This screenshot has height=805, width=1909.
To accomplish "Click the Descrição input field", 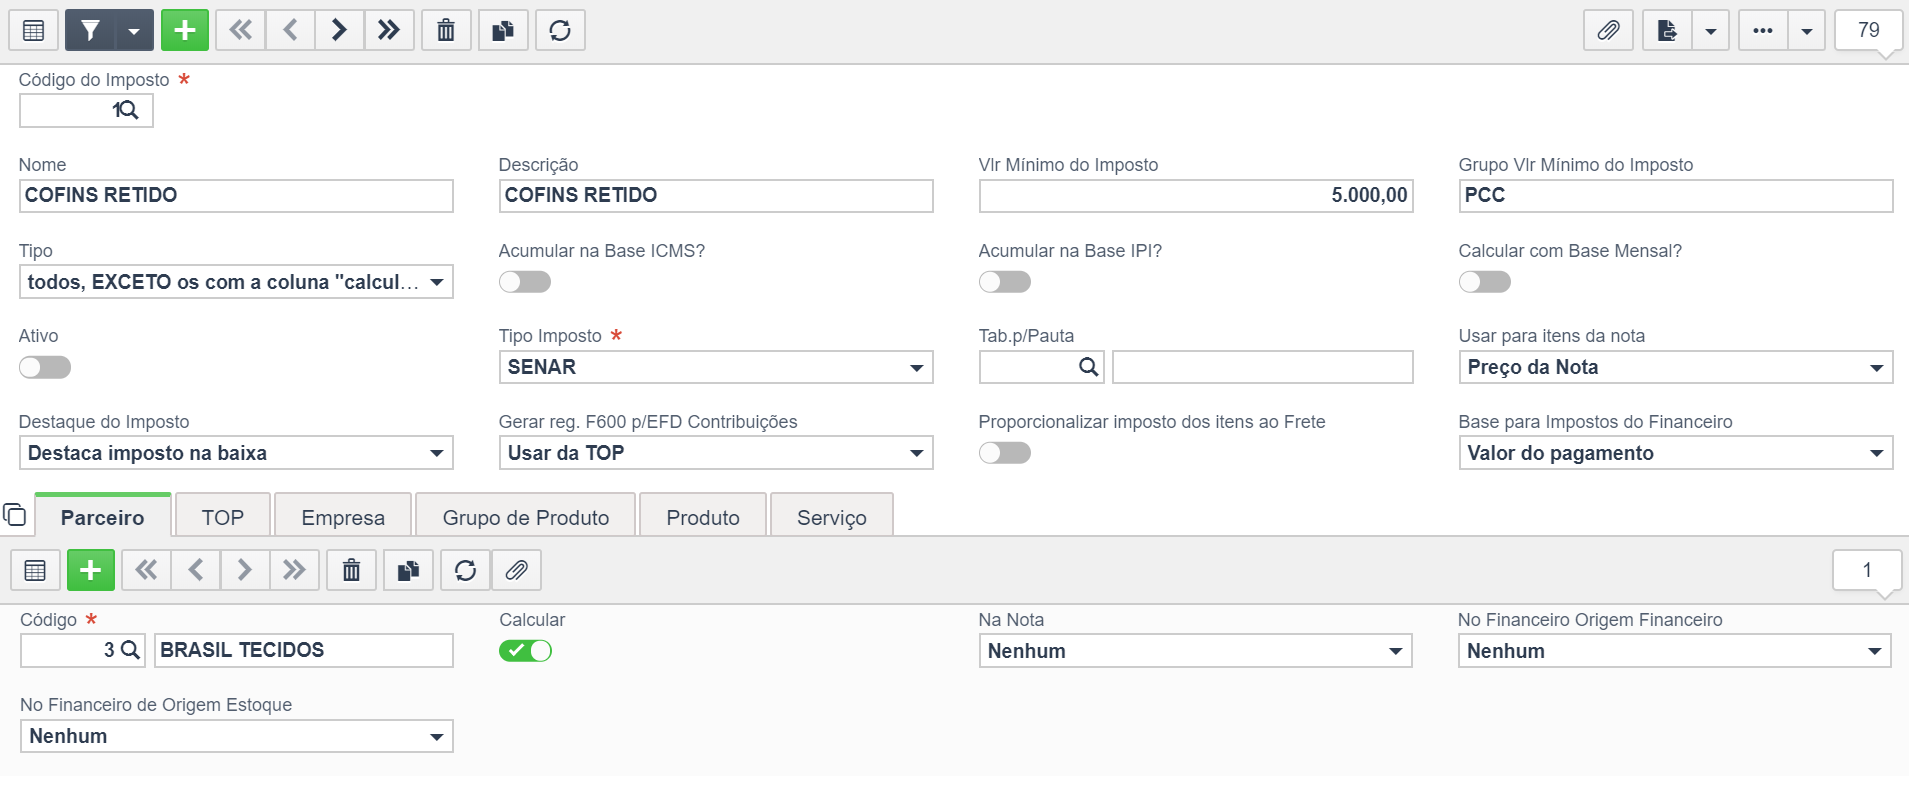I will [716, 195].
